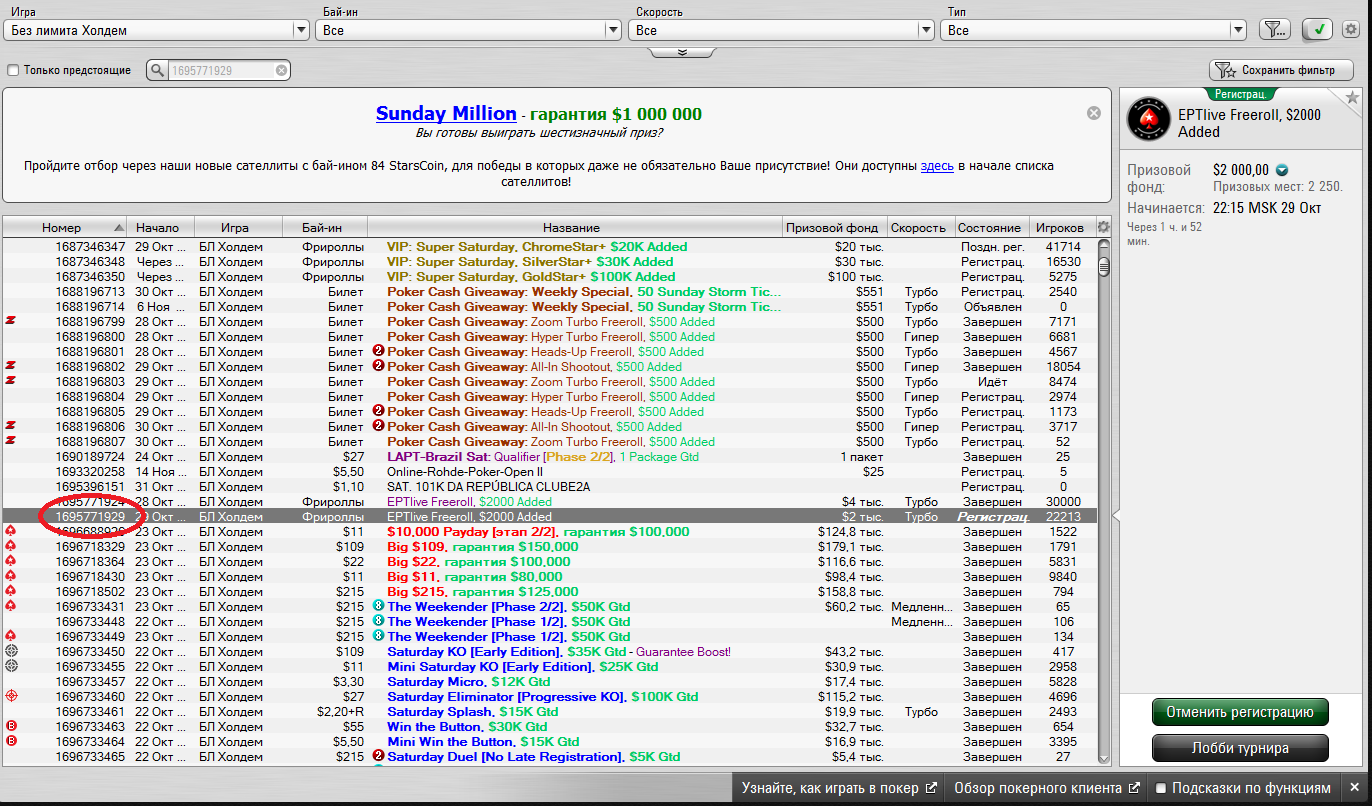The image size is (1372, 806).
Task: Expand the 'Игра' dropdown
Action: coord(300,30)
